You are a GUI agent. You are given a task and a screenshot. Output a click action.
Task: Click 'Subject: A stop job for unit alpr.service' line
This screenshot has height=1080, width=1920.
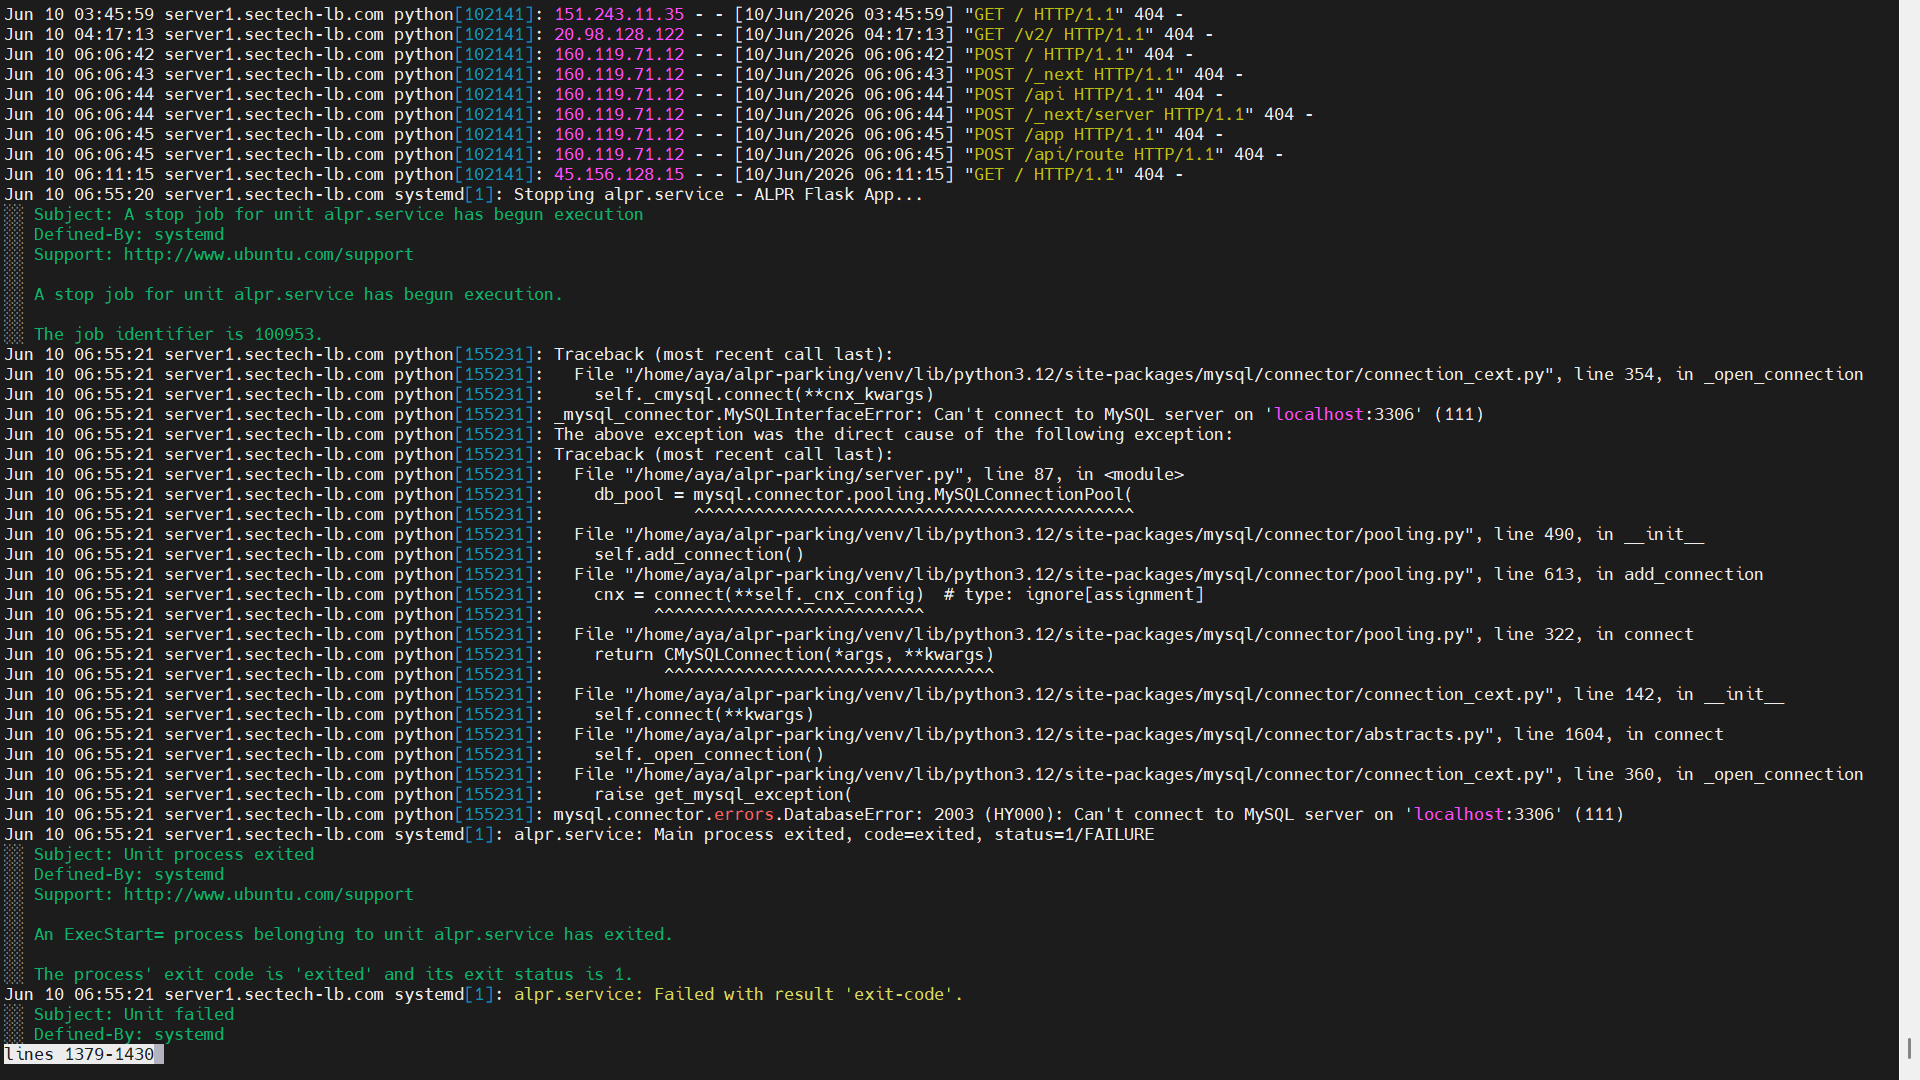[338, 214]
